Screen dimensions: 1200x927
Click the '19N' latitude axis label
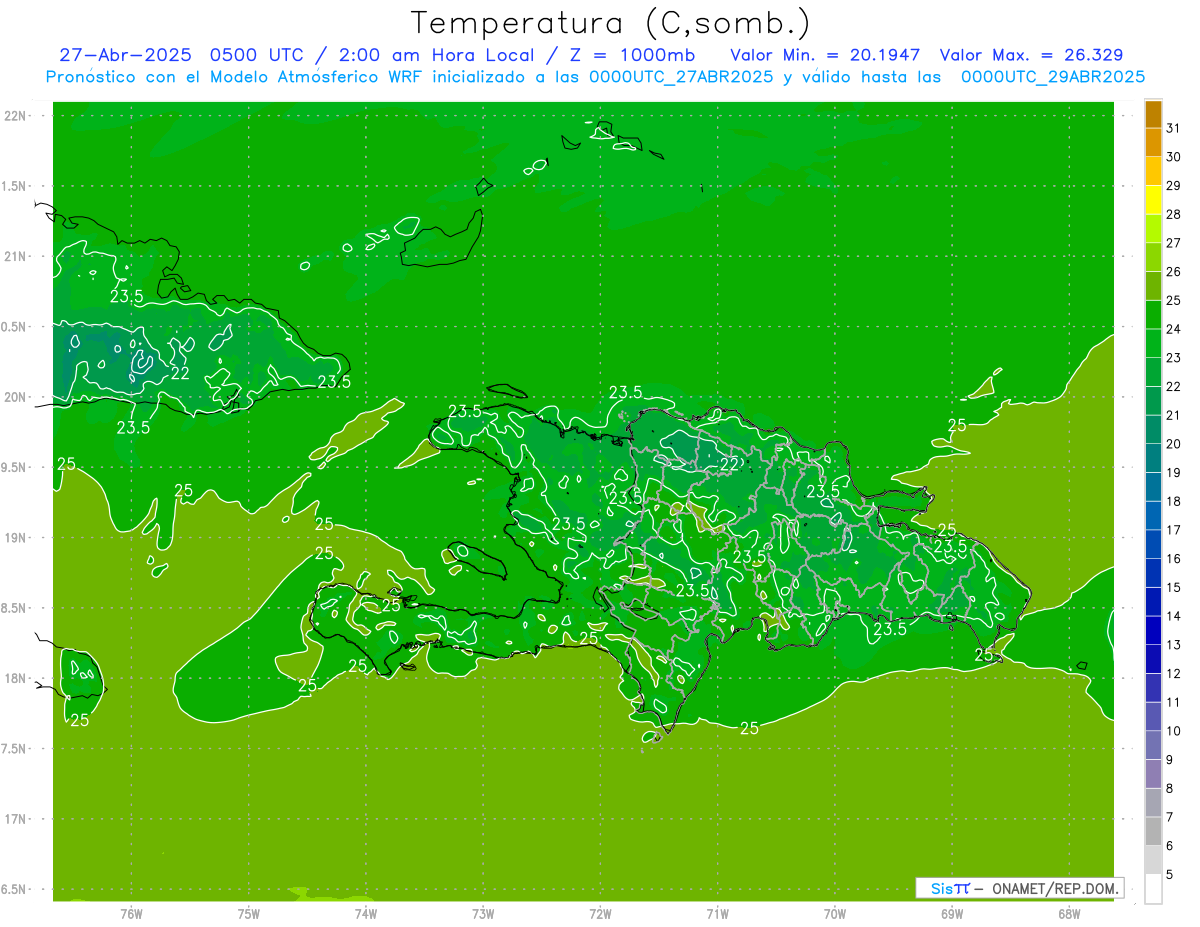[x=15, y=538]
